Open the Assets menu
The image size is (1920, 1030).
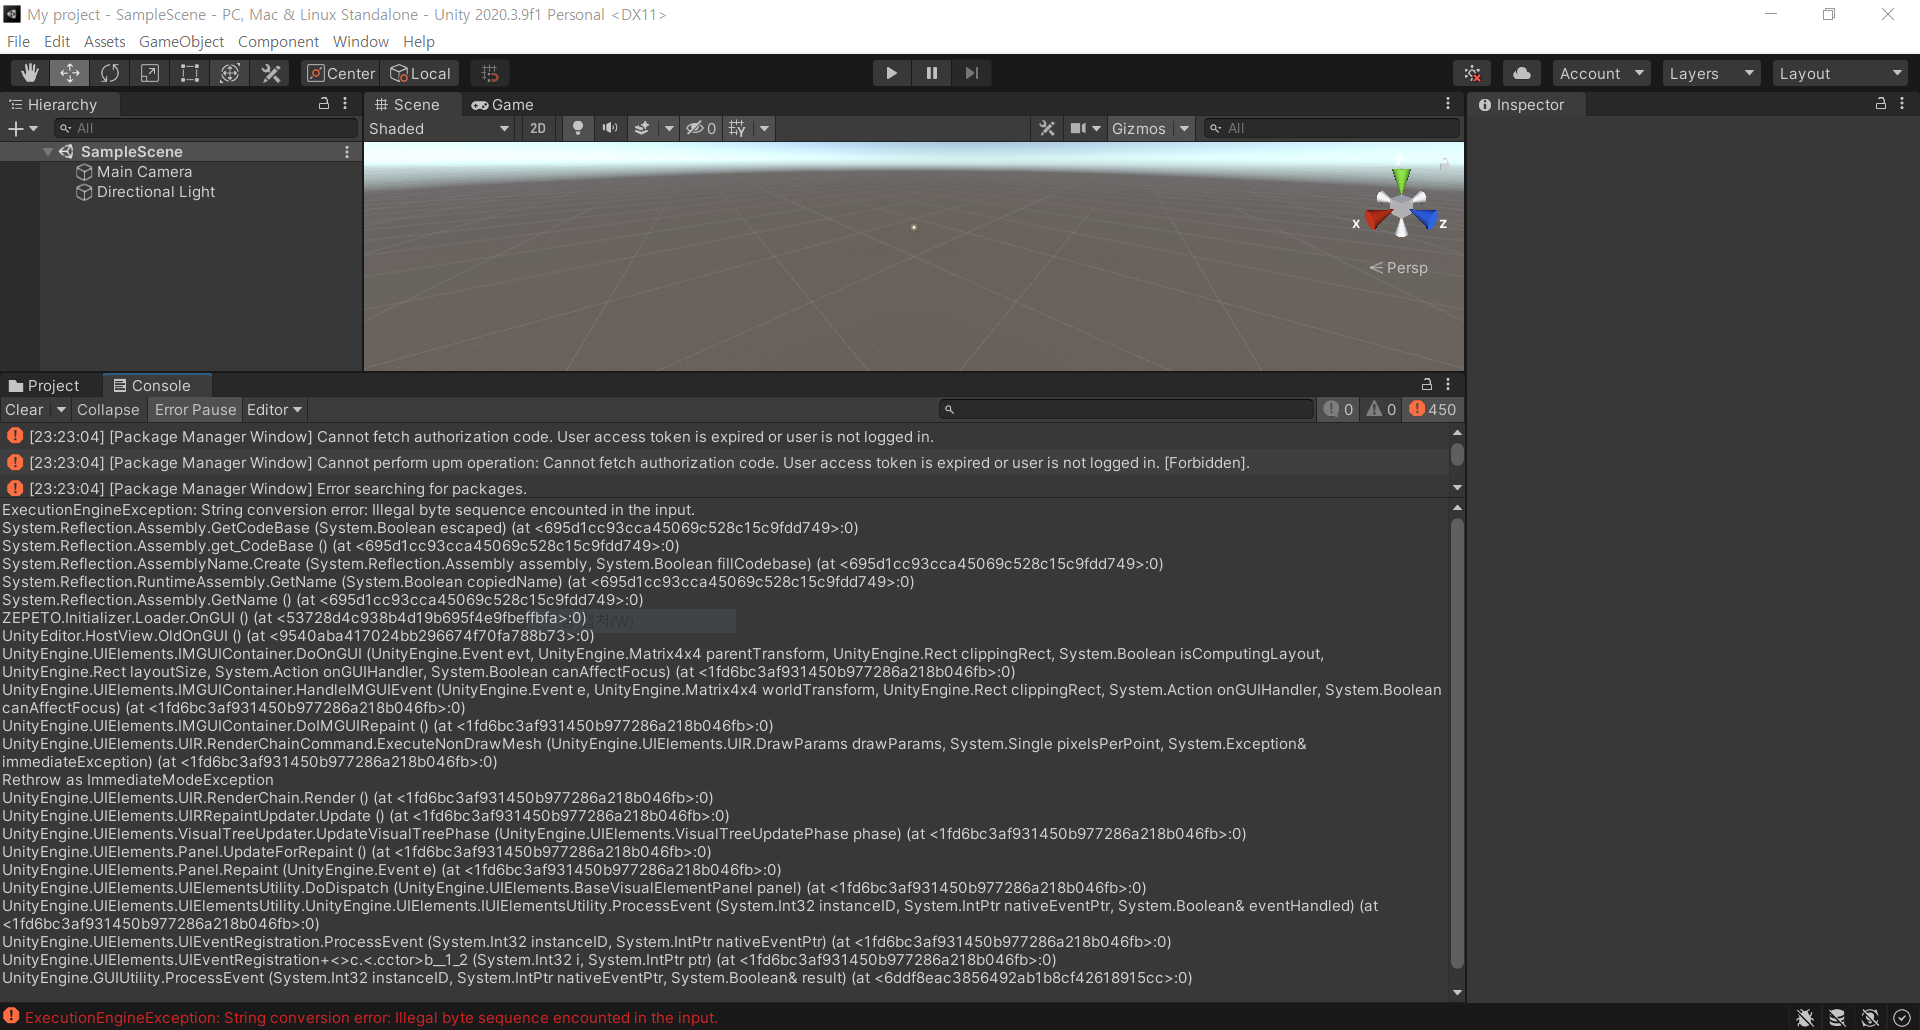105,42
